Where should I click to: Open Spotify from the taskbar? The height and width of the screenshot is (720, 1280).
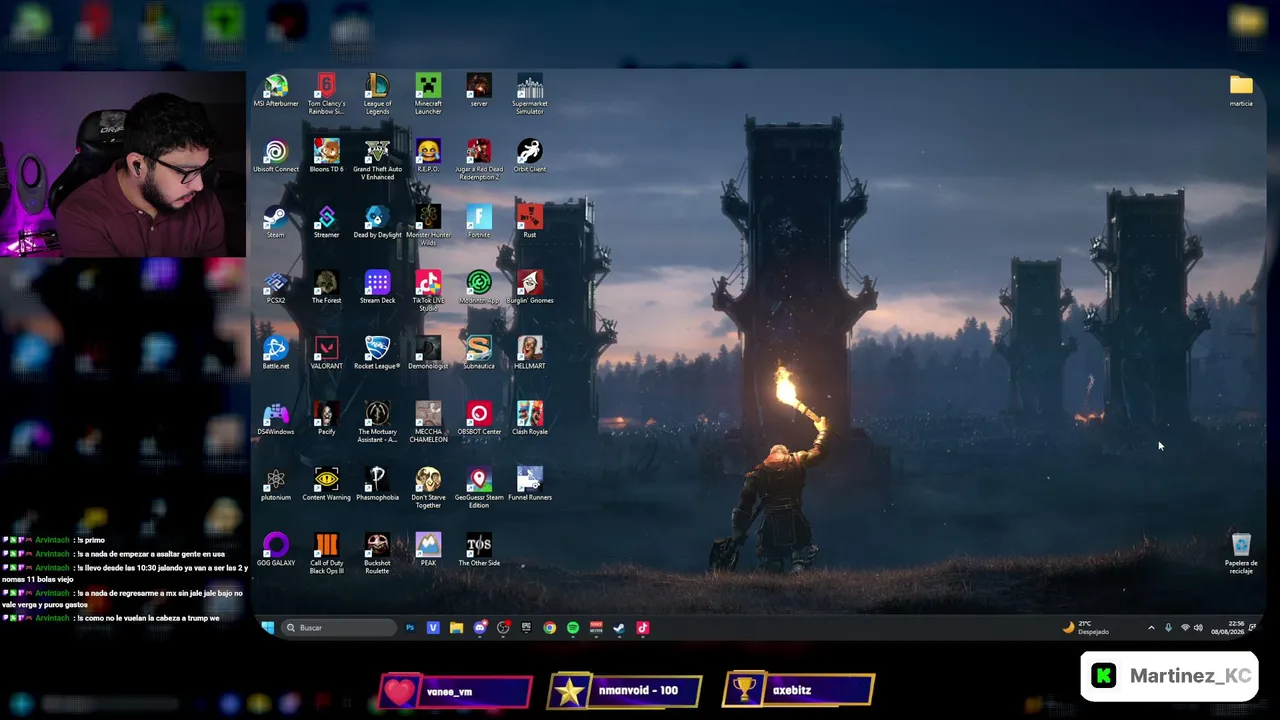(573, 628)
